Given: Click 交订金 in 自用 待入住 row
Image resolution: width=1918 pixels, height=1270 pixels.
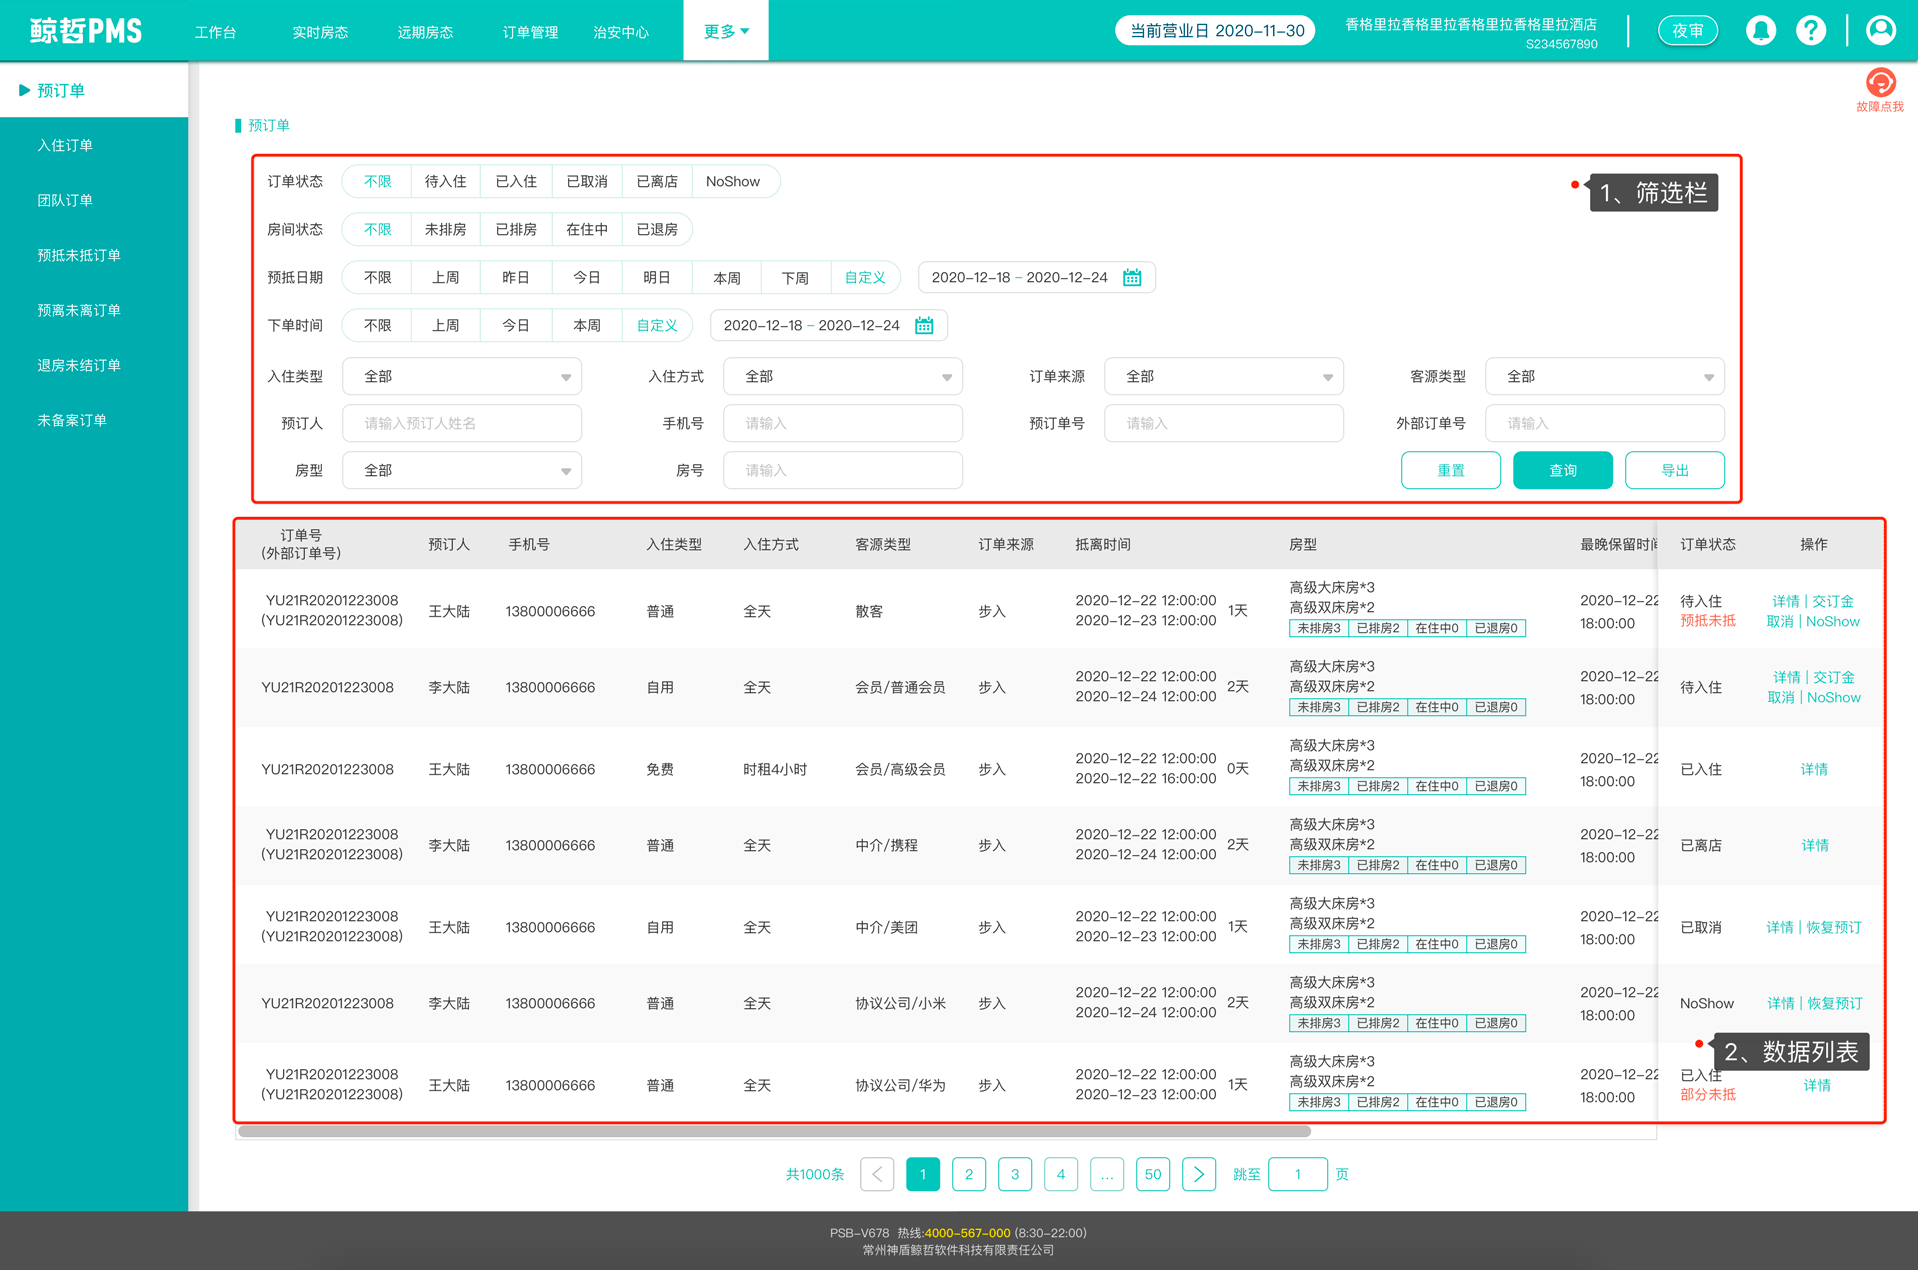Looking at the screenshot, I should [1834, 677].
